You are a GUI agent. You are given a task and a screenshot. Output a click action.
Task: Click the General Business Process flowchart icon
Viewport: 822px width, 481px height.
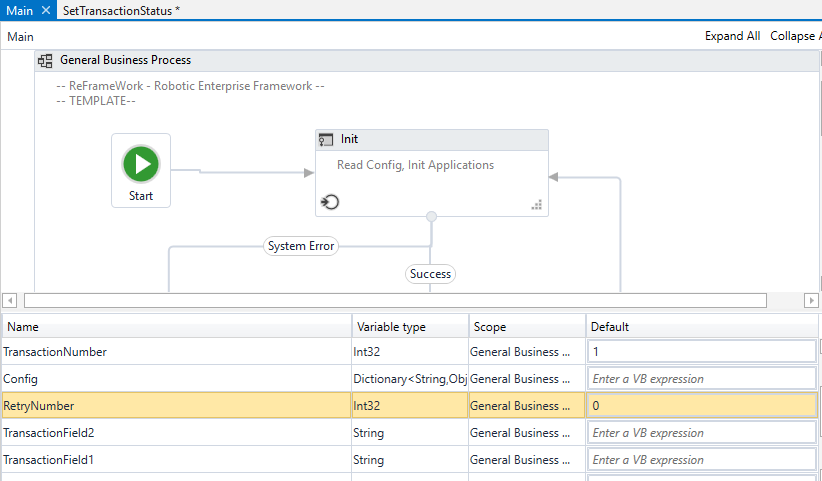click(x=45, y=61)
